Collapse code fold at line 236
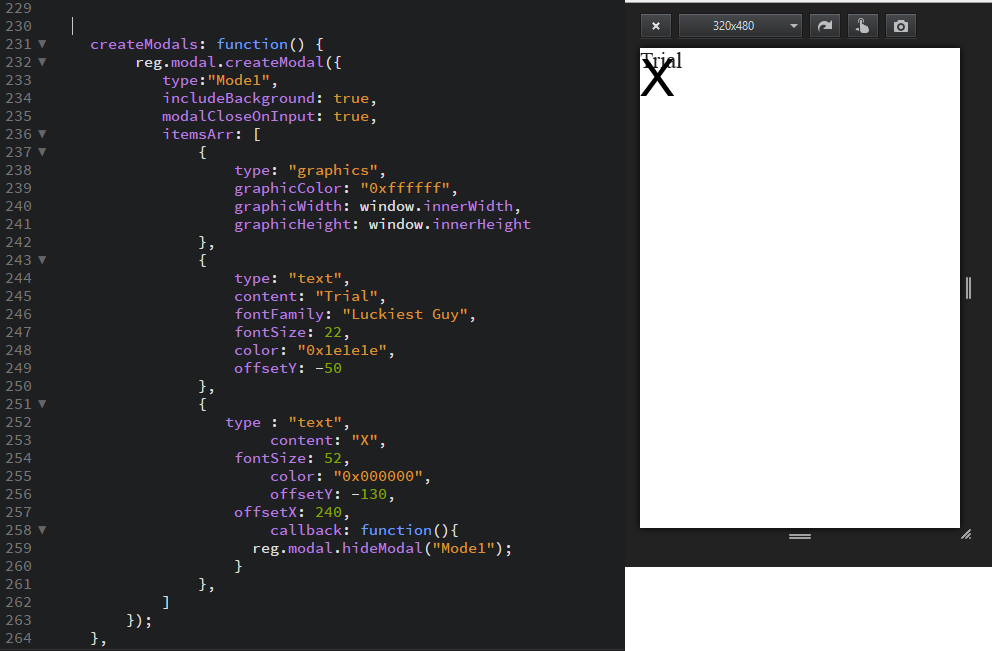Image resolution: width=992 pixels, height=651 pixels. pyautogui.click(x=42, y=134)
